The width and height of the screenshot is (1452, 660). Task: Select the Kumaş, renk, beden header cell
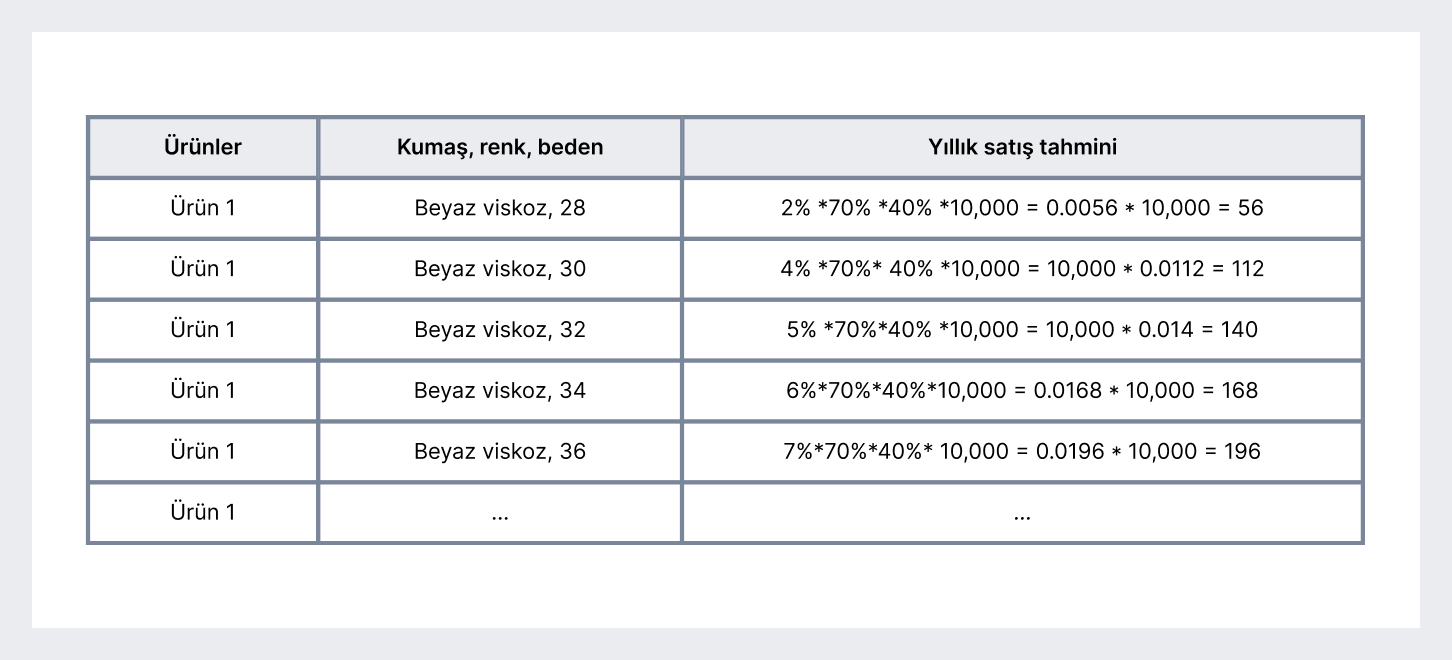point(500,148)
